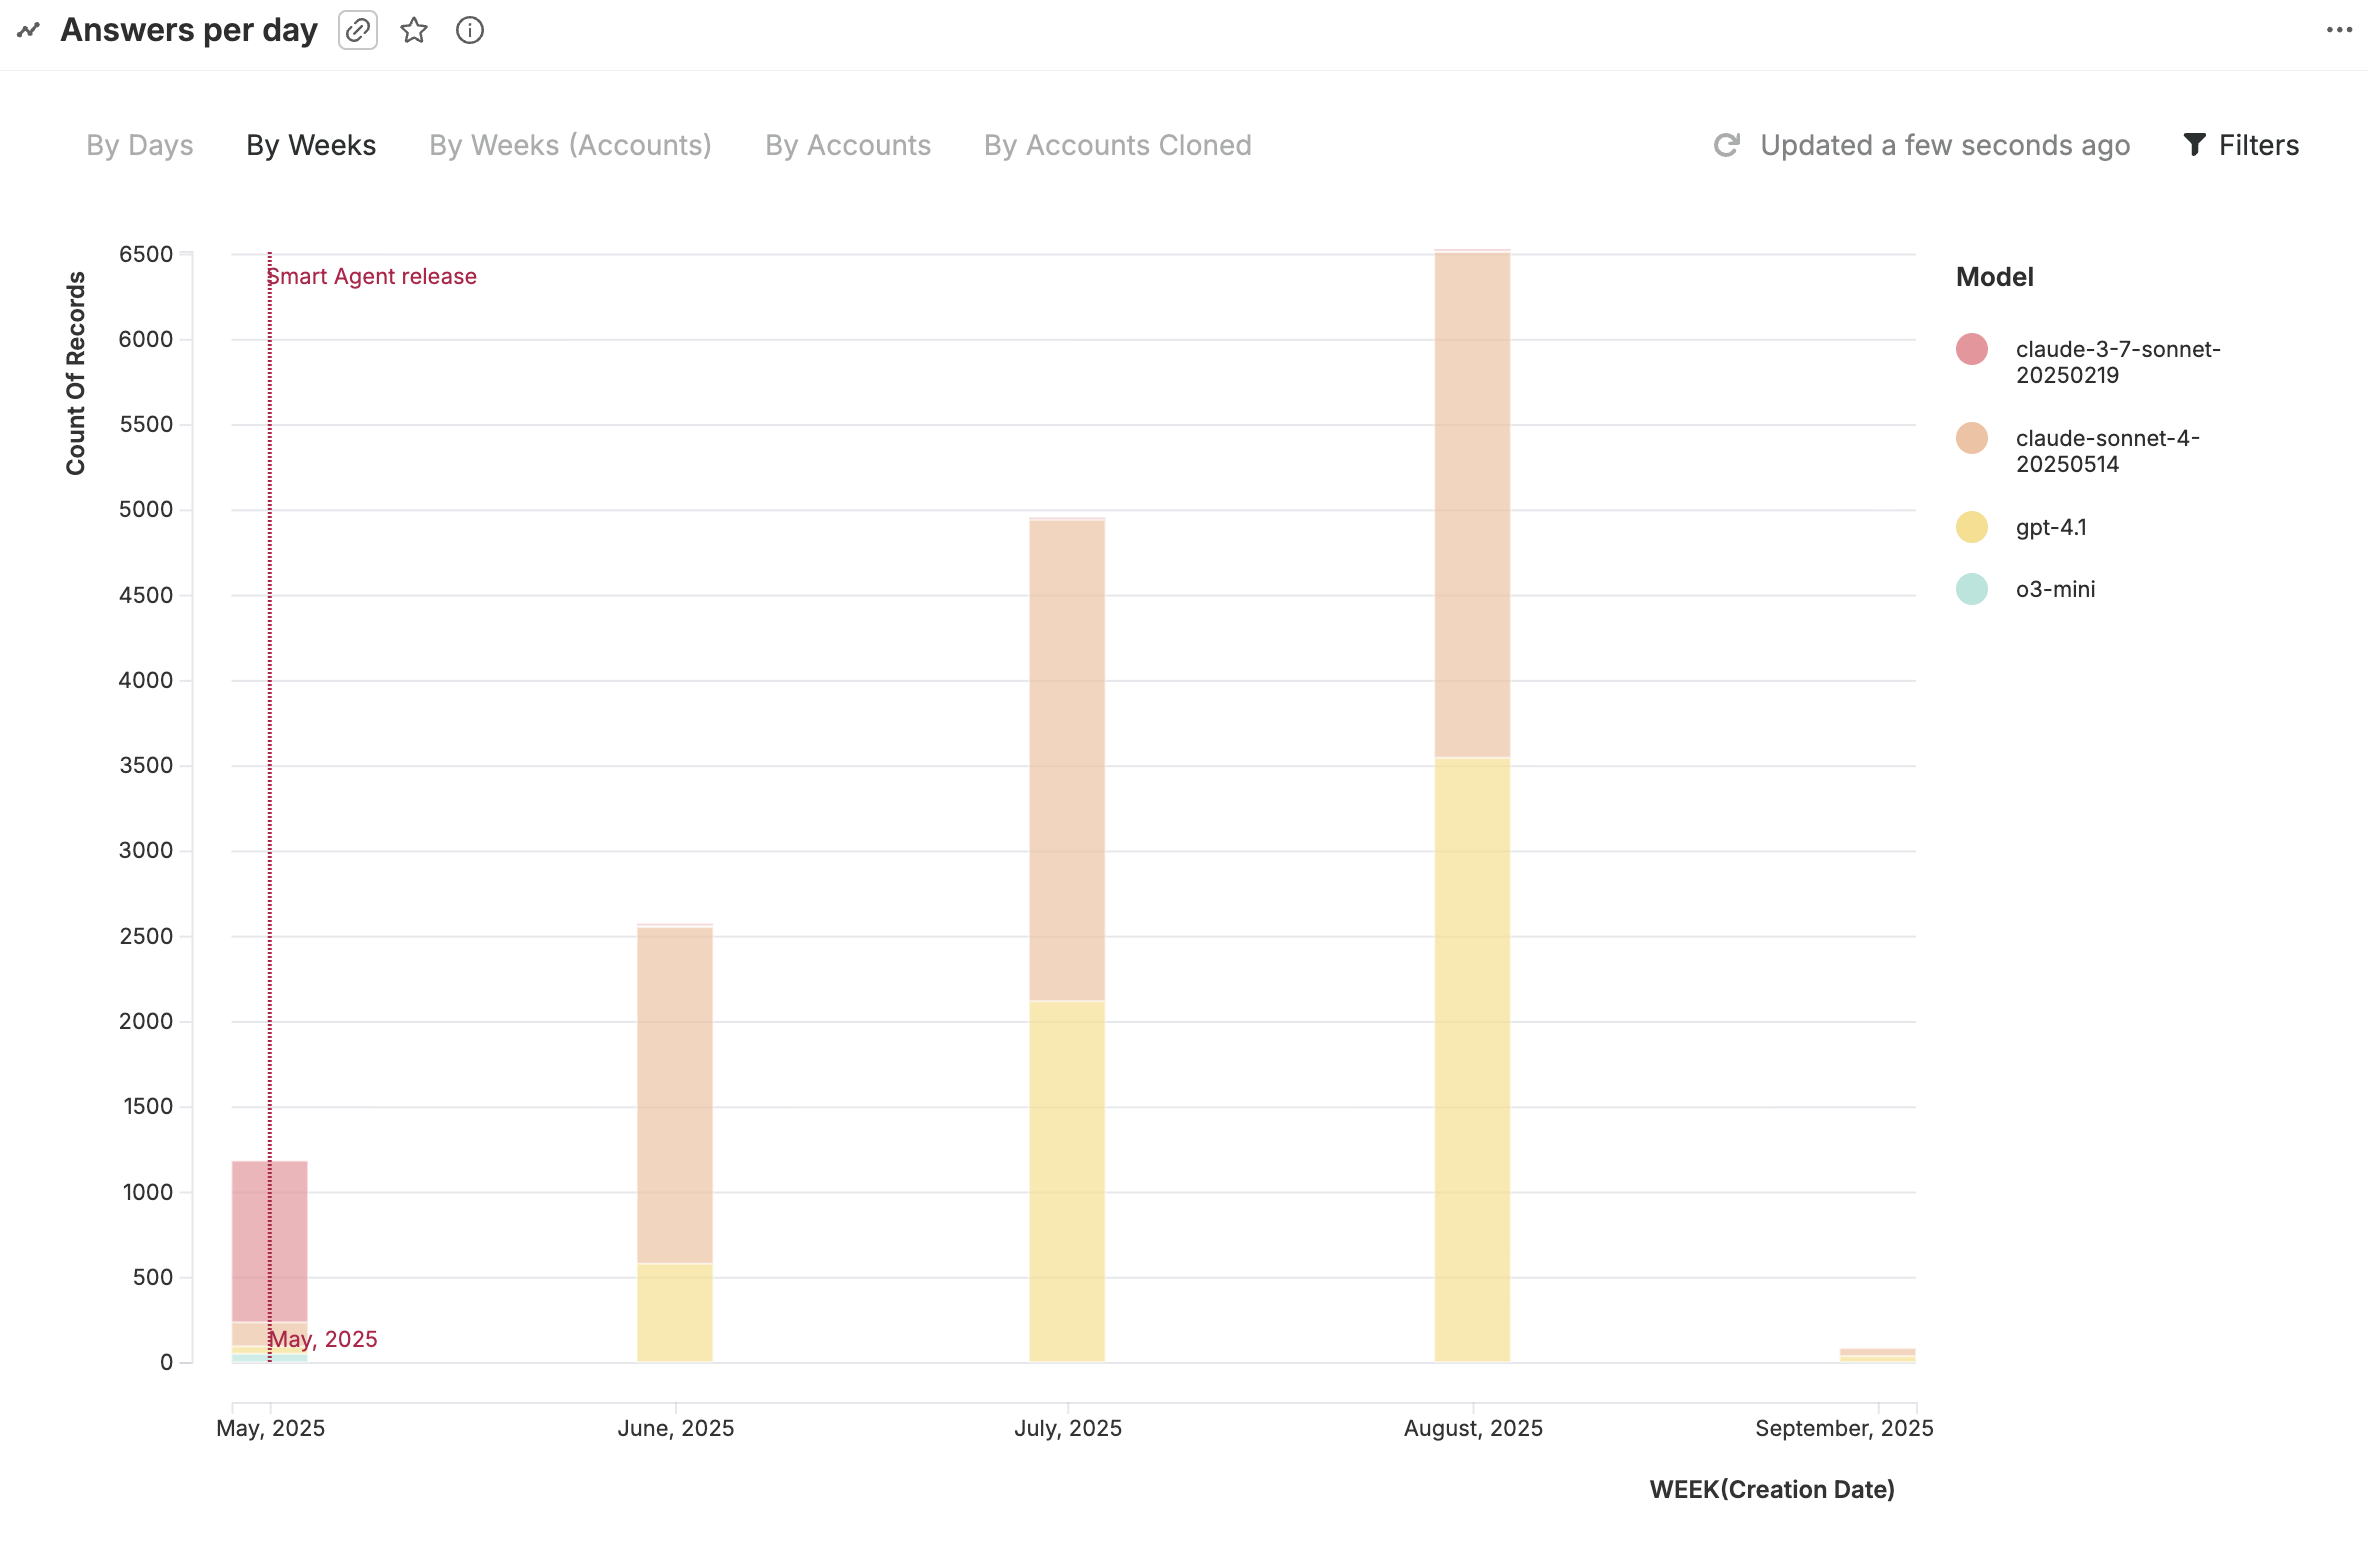Image resolution: width=2368 pixels, height=1554 pixels.
Task: Click the refresh icon near Updated text
Action: (x=1727, y=146)
